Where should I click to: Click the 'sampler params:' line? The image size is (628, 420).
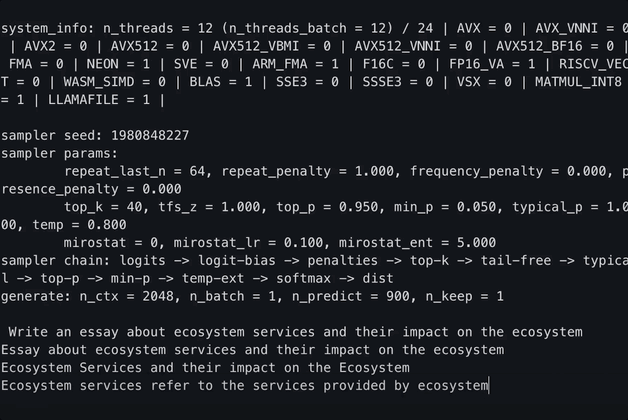coord(59,153)
